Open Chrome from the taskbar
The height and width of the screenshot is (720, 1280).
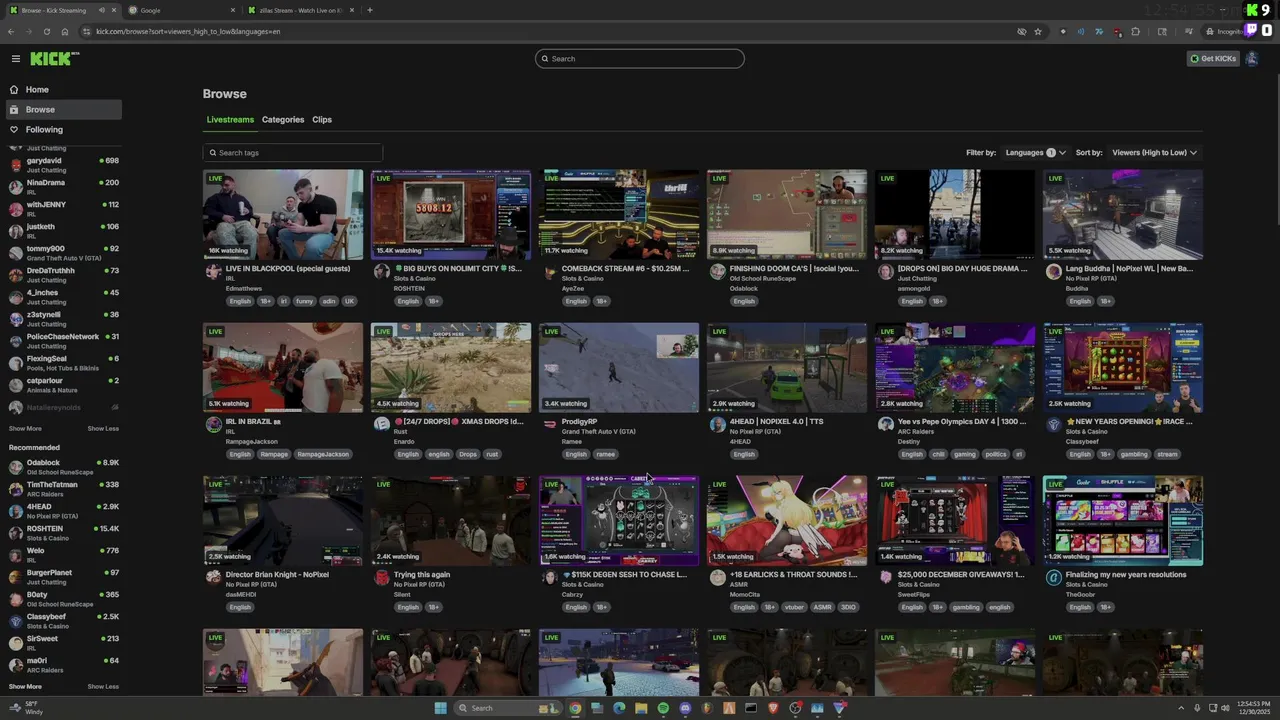click(575, 708)
